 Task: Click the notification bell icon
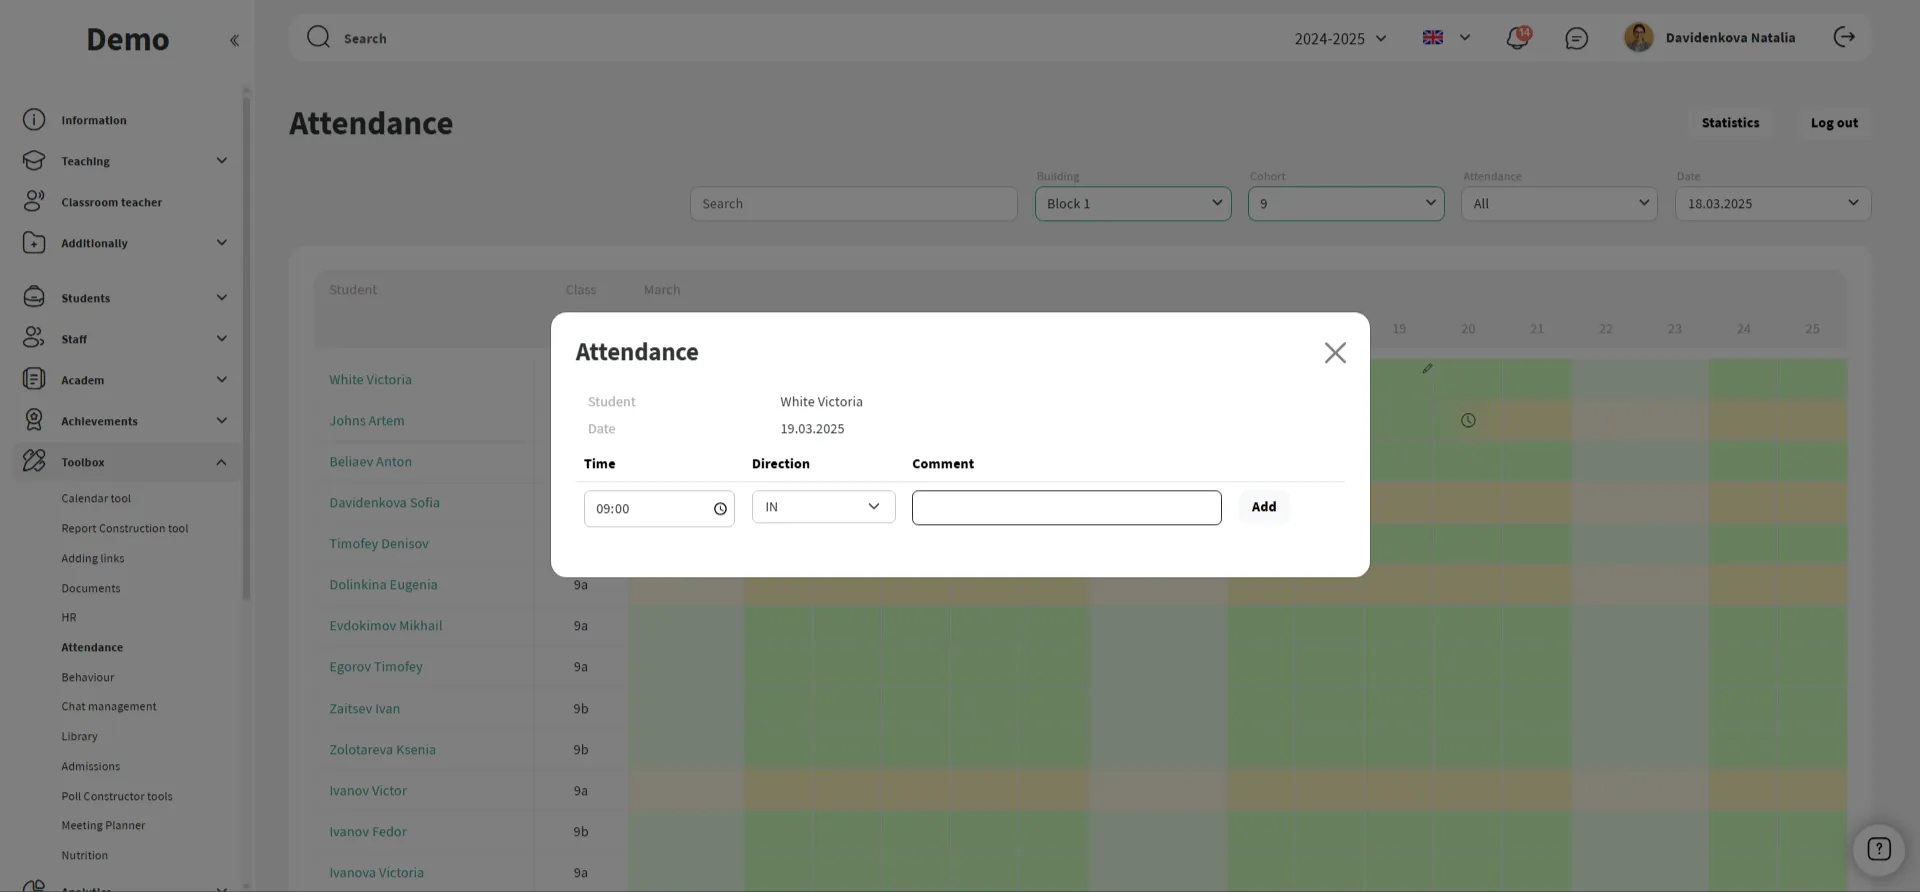[1517, 38]
